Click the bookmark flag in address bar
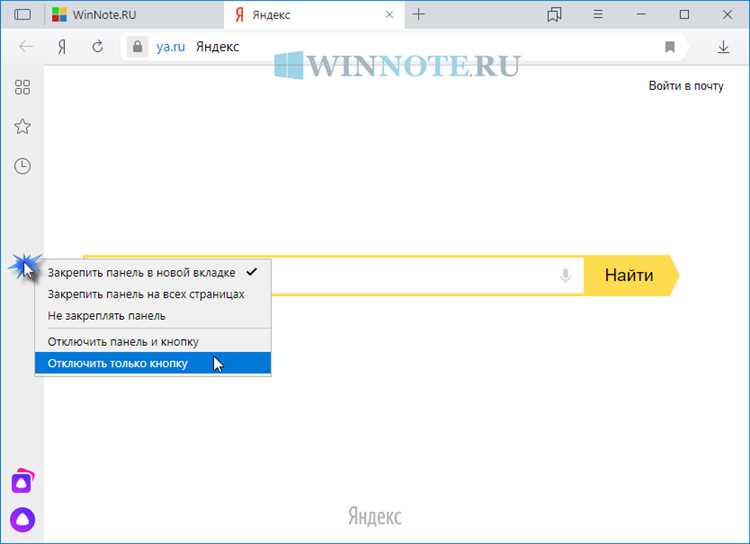The width and height of the screenshot is (750, 544). pos(670,47)
